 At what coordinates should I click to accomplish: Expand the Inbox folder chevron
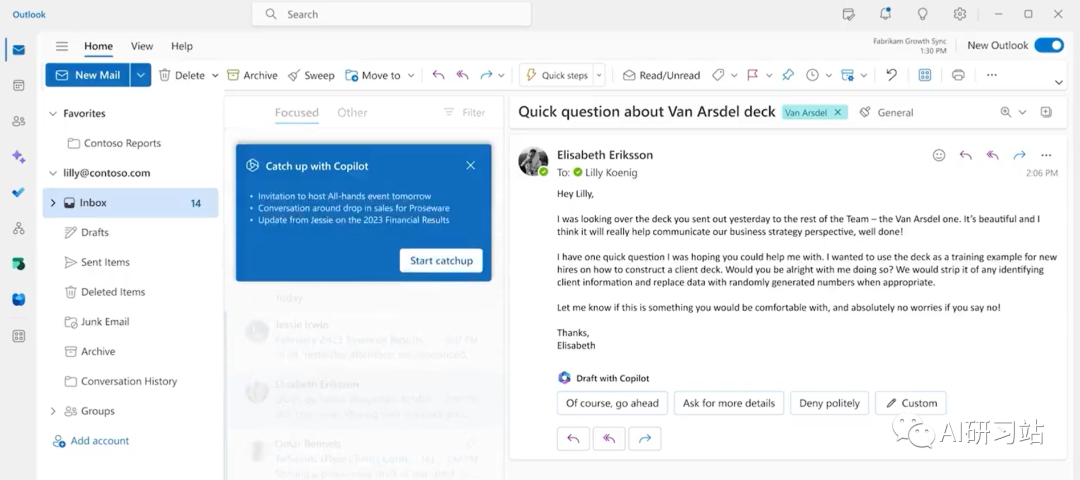(x=53, y=203)
